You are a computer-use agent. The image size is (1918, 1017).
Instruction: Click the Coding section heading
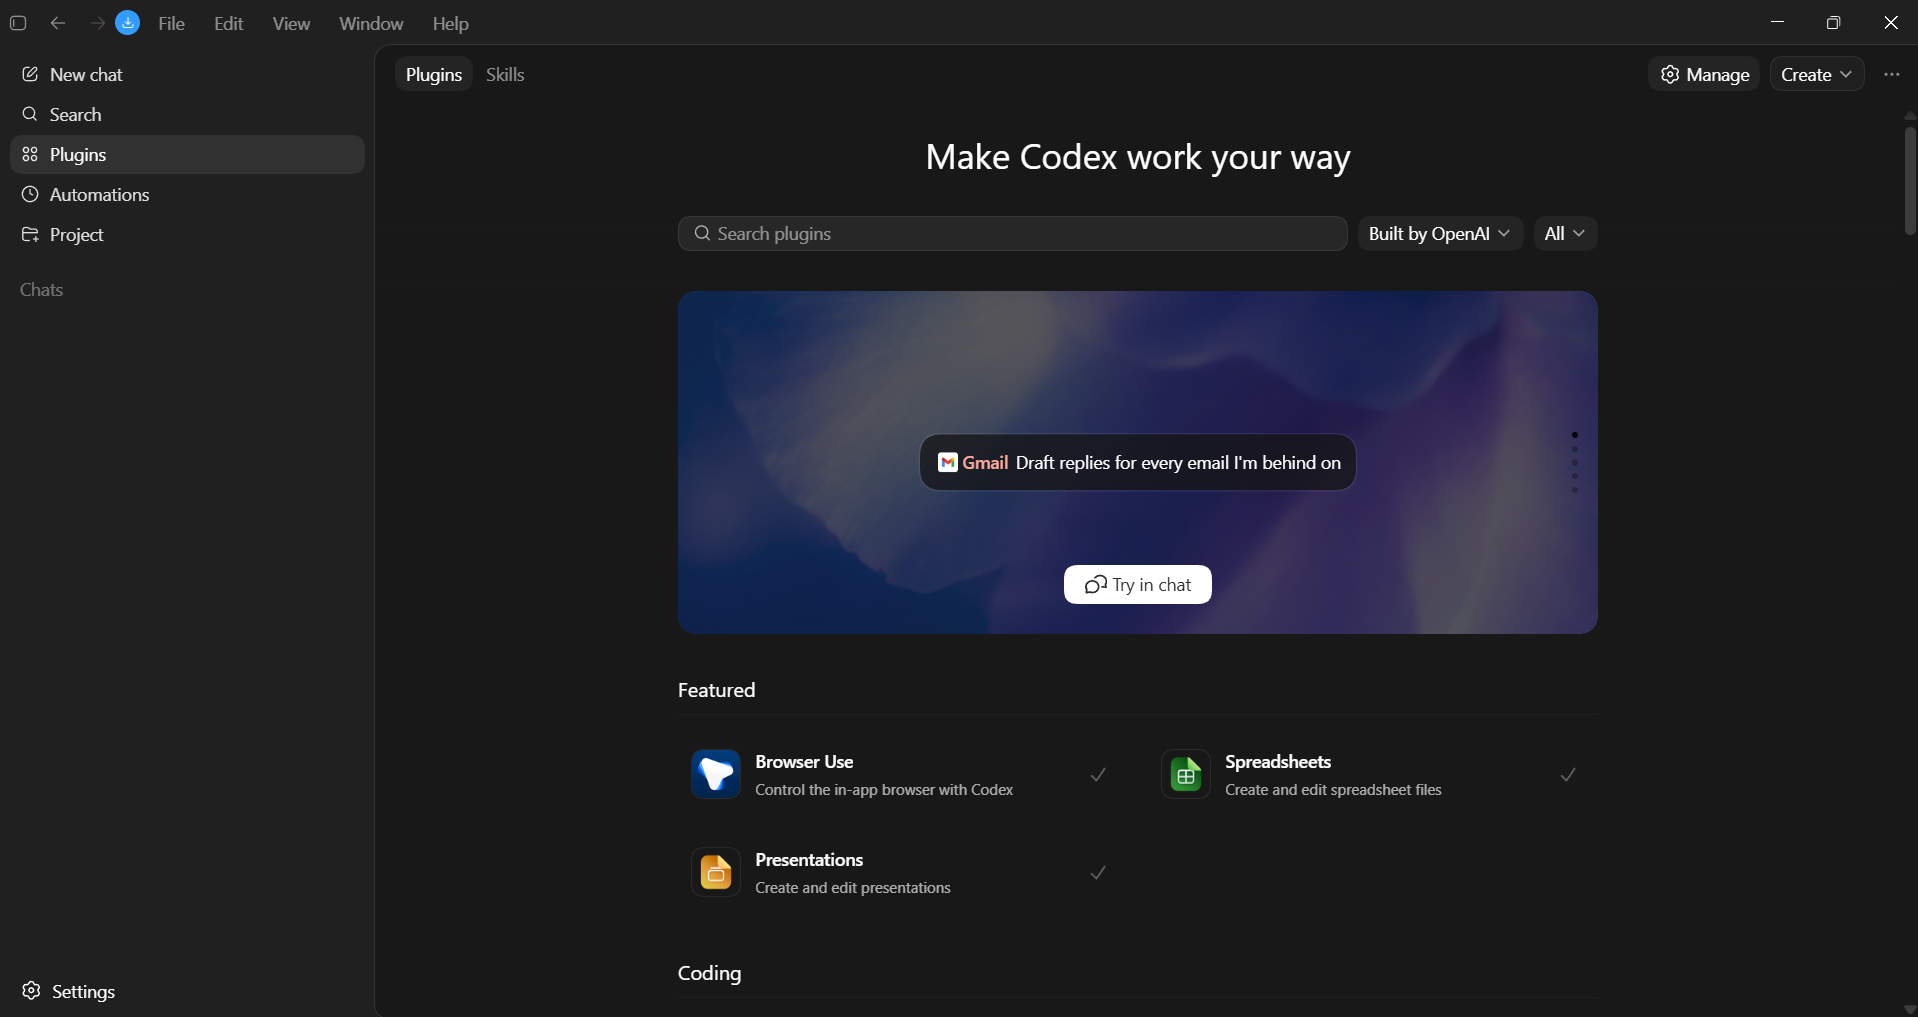click(709, 973)
